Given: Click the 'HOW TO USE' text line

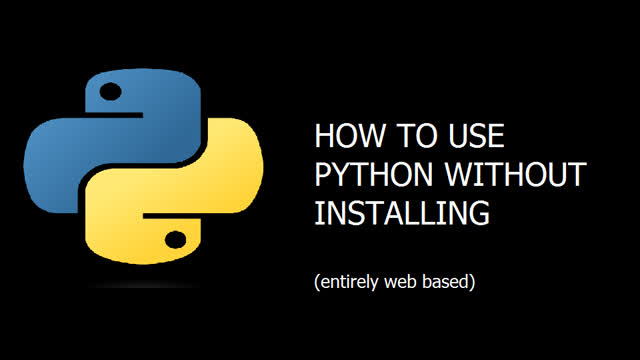Looking at the screenshot, I should pyautogui.click(x=409, y=136).
